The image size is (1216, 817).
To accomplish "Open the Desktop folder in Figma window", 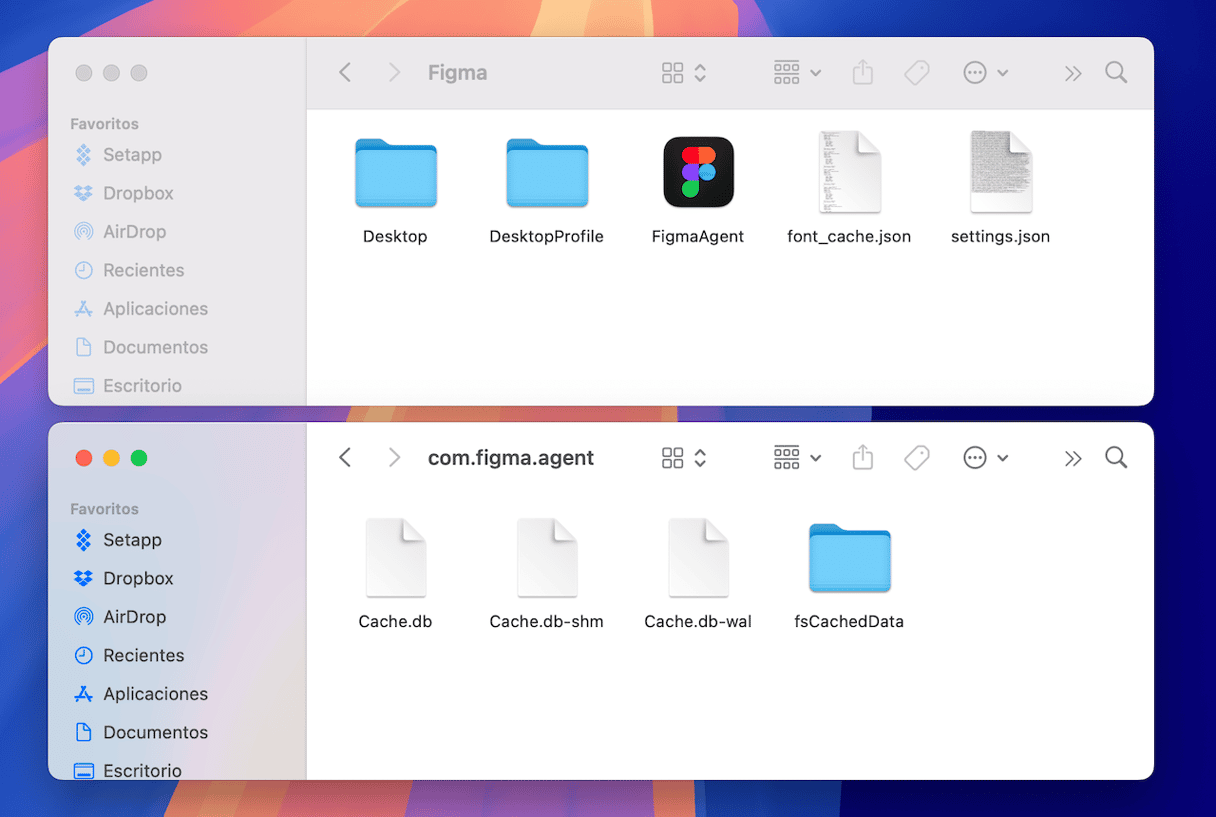I will (396, 173).
